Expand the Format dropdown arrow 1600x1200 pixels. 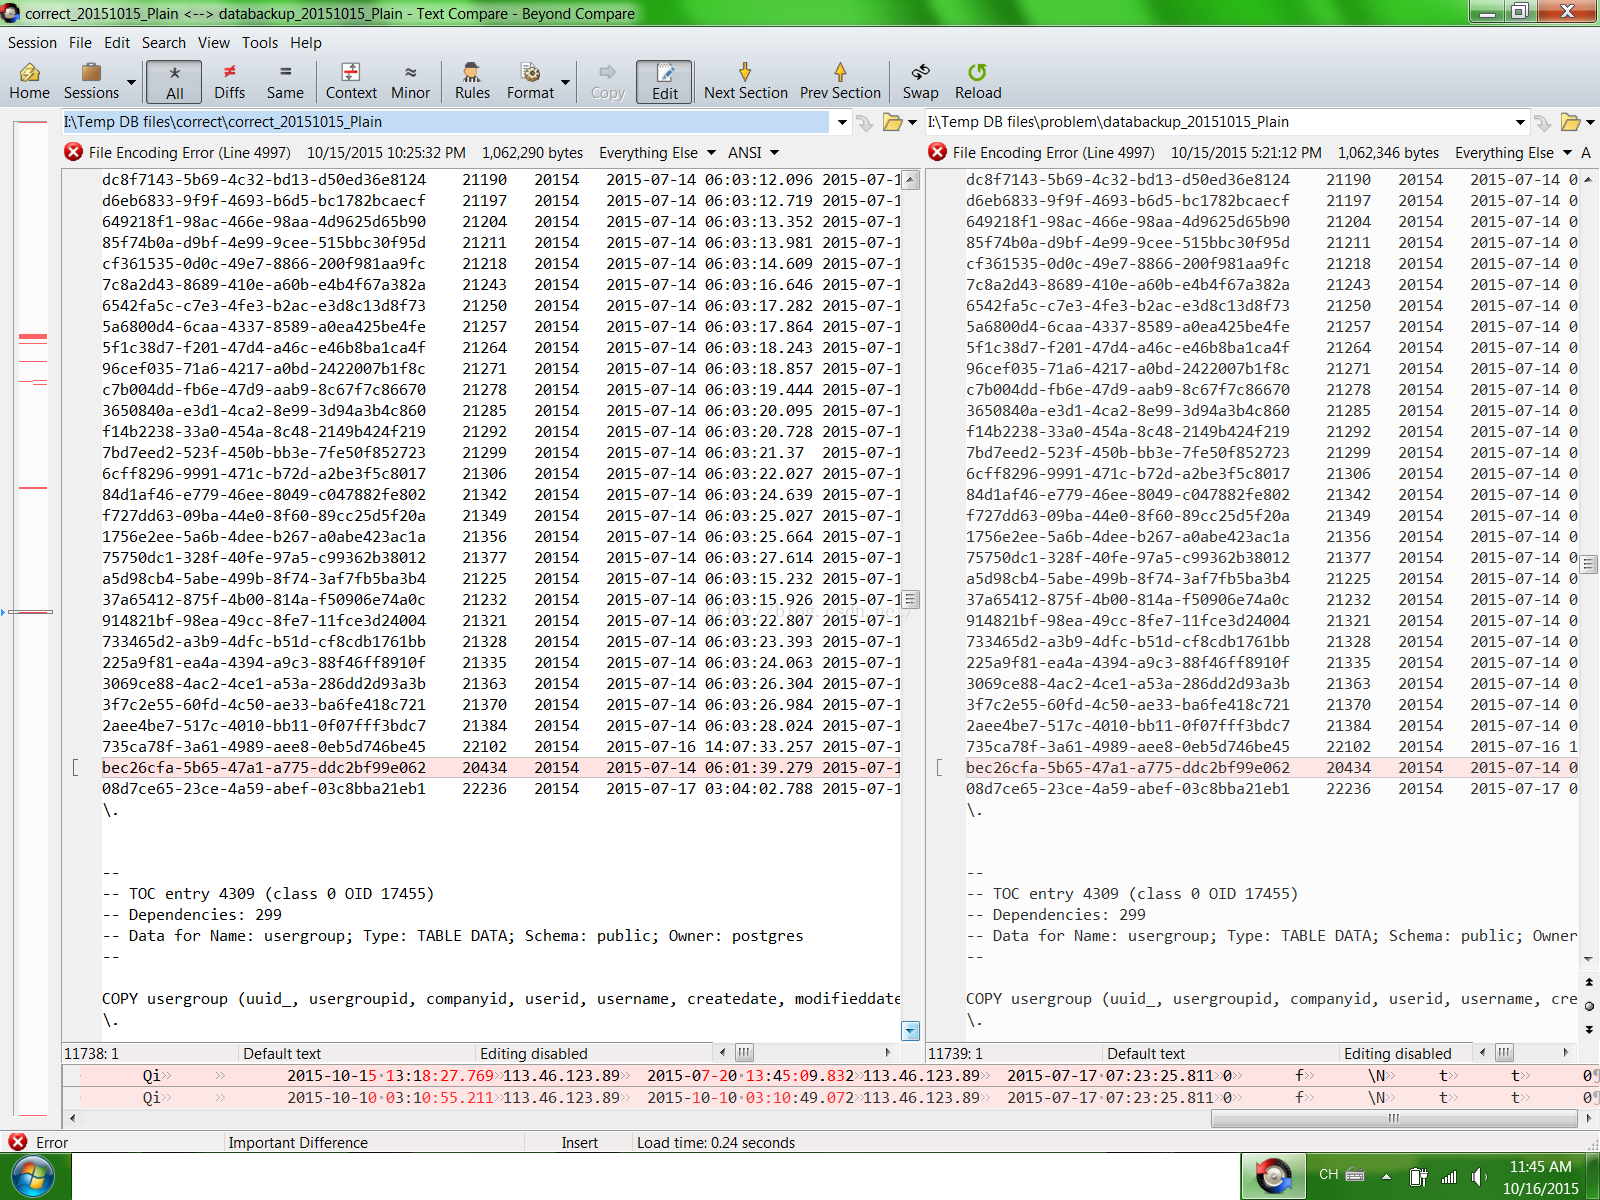coord(566,82)
